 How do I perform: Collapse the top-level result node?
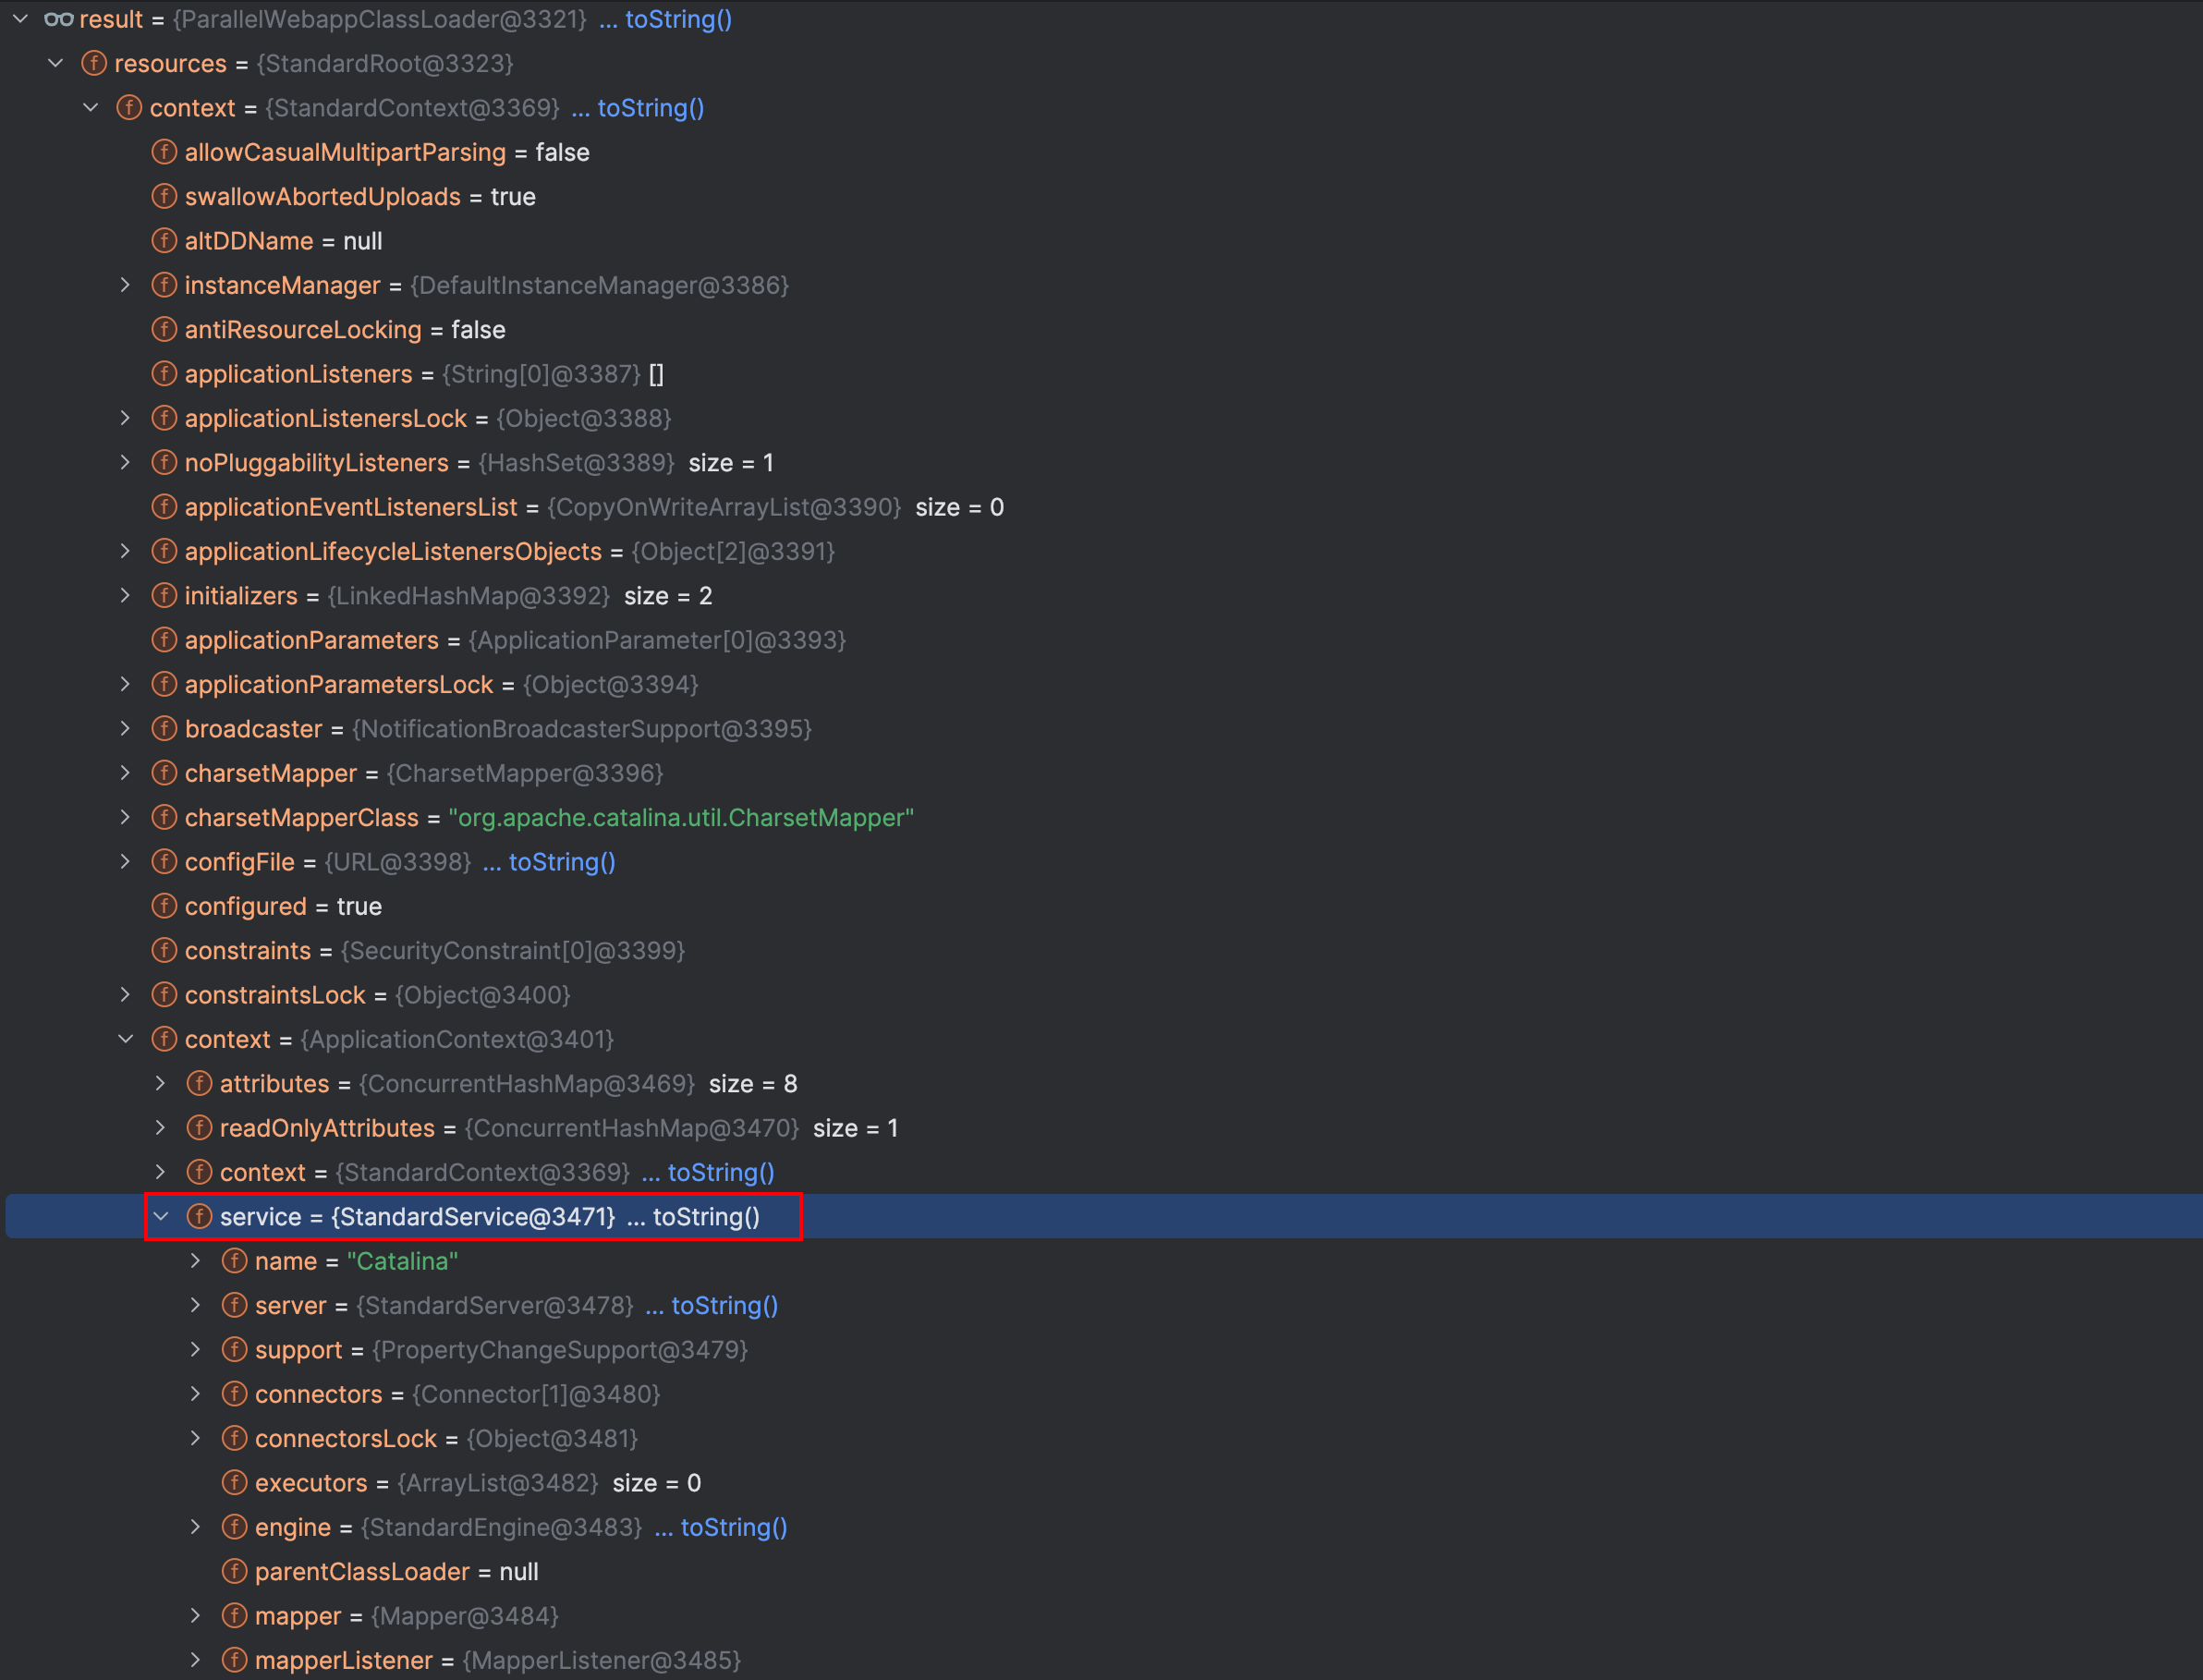20,19
